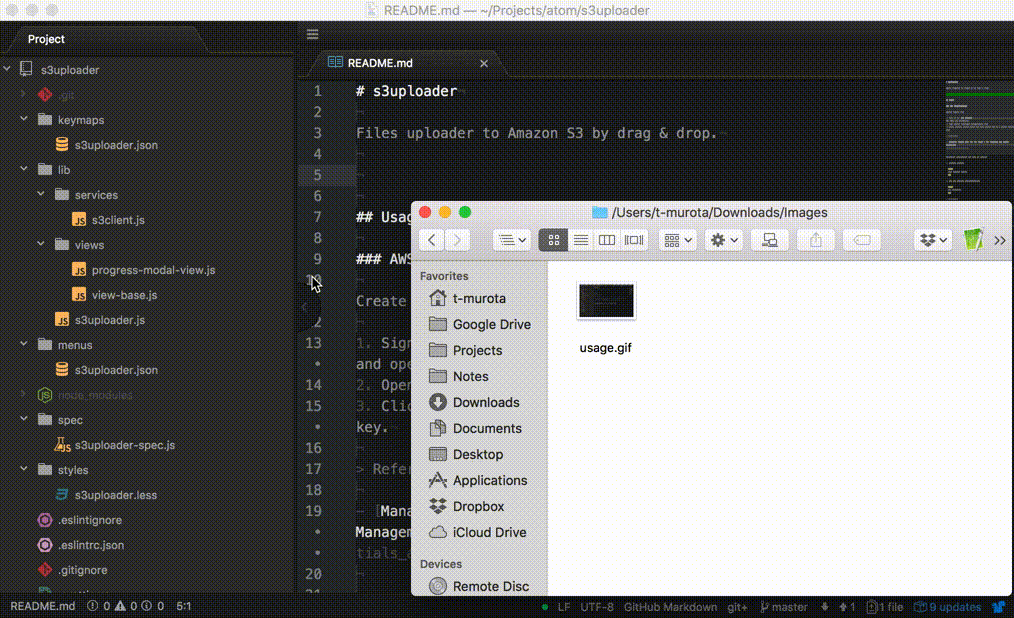
Task: Open t-murota home in Finder sidebar
Action: pos(479,299)
